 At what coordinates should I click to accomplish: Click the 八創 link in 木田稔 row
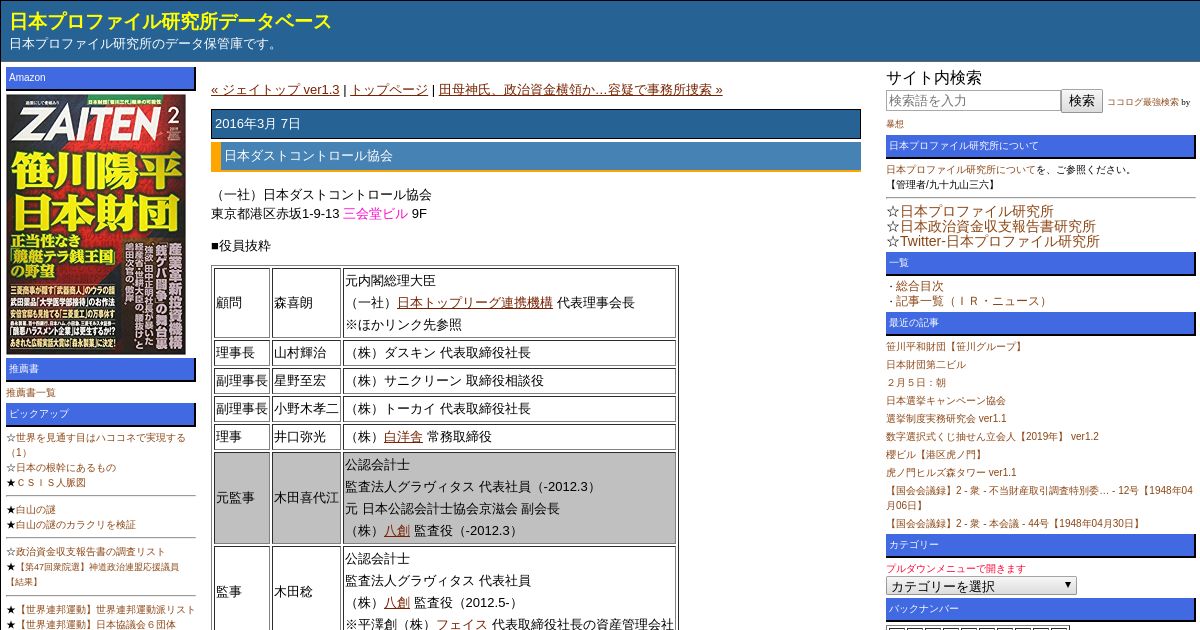click(397, 602)
